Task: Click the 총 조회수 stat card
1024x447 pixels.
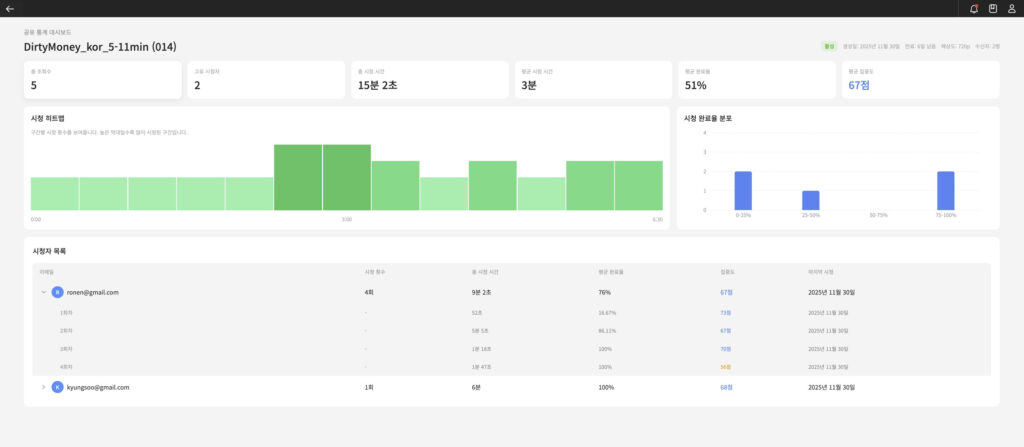Action: coord(103,80)
